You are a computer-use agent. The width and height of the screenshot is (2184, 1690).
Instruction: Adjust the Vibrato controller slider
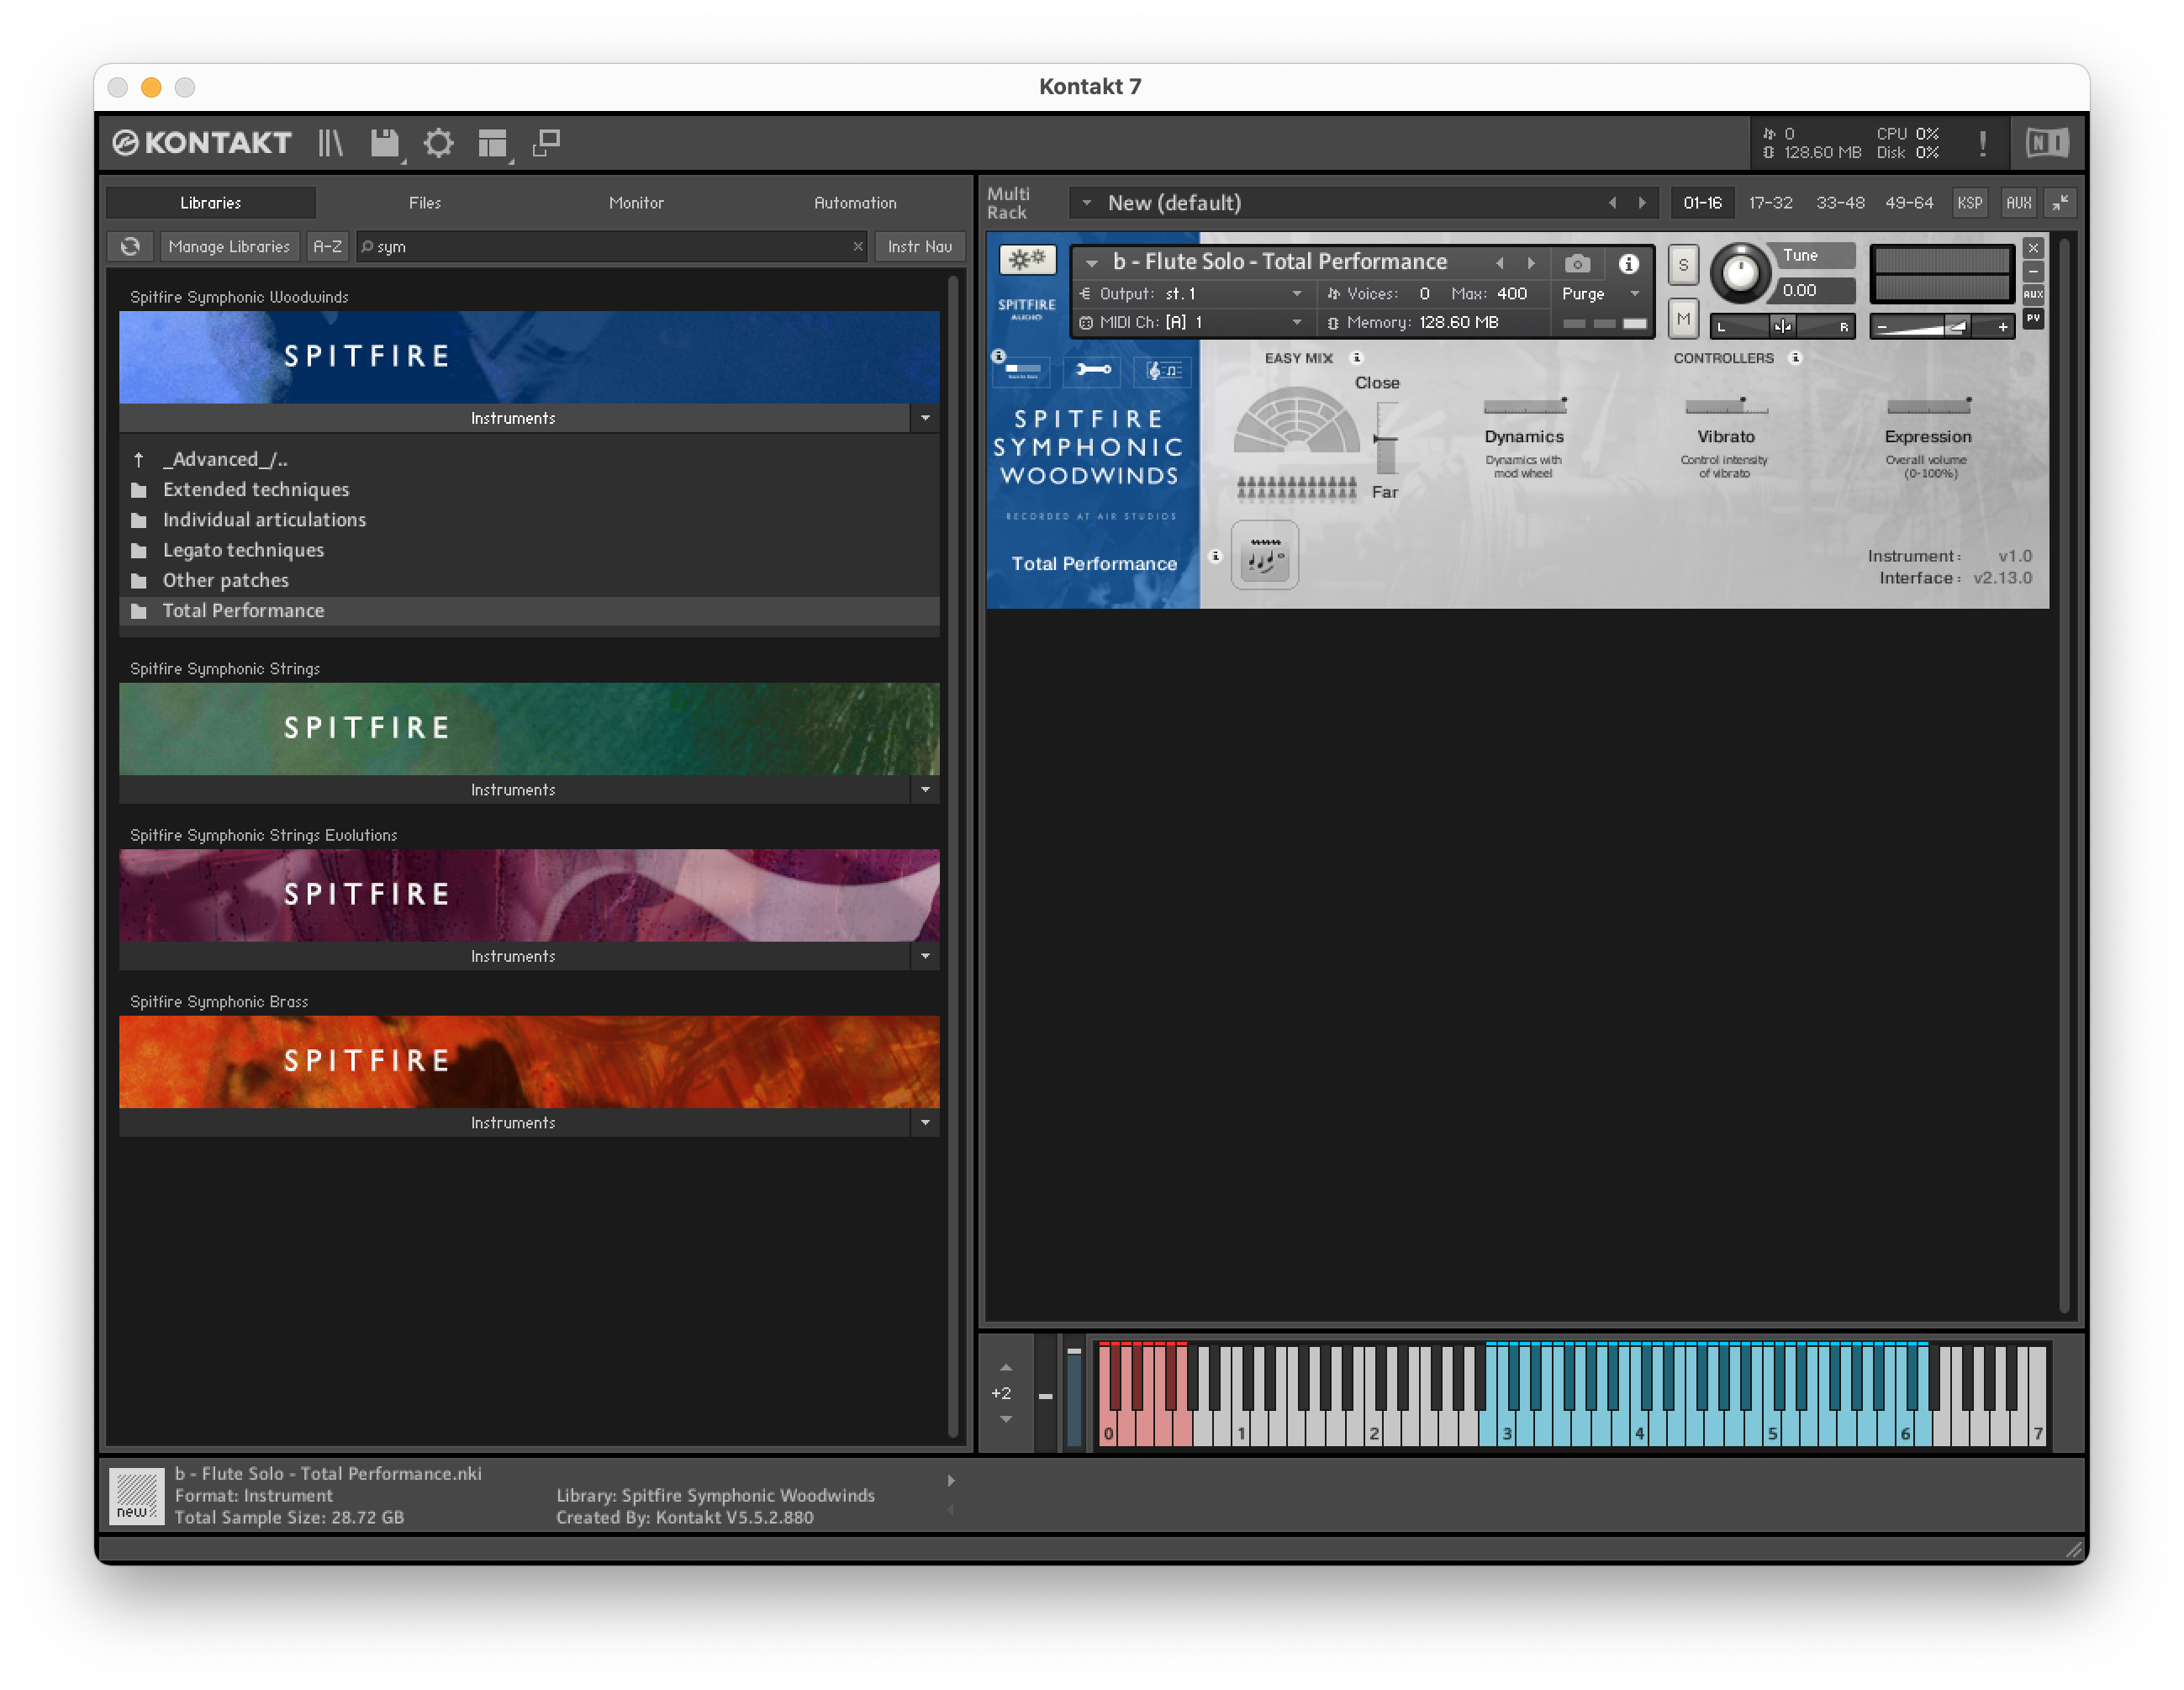[1726, 406]
